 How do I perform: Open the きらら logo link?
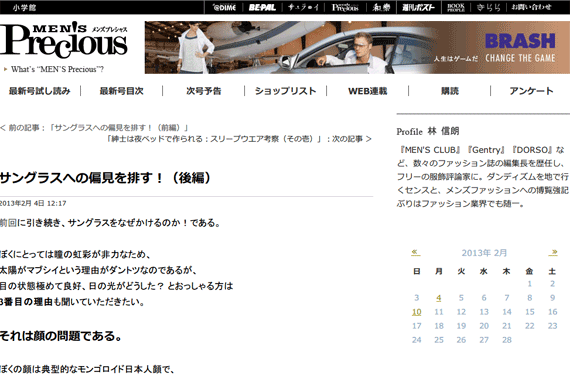coord(489,7)
